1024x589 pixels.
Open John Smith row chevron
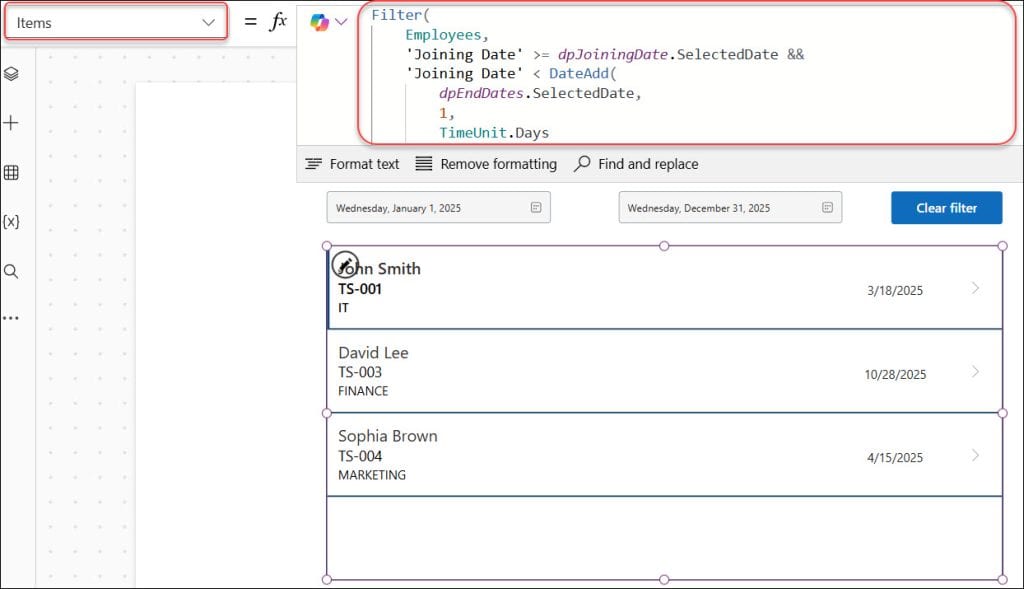pos(975,288)
